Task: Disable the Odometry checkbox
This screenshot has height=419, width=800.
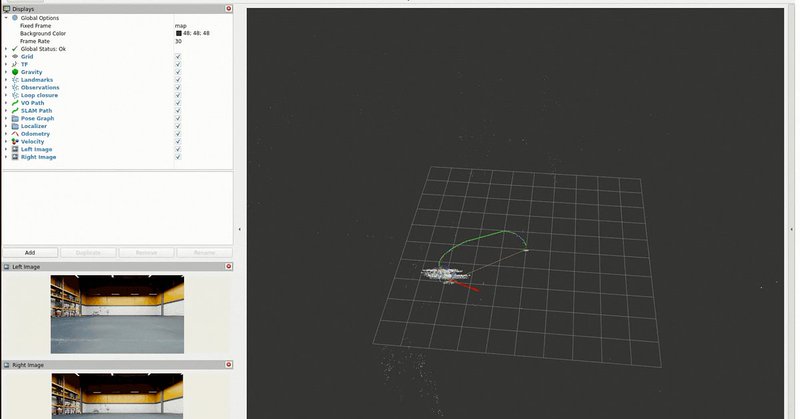Action: [x=178, y=134]
